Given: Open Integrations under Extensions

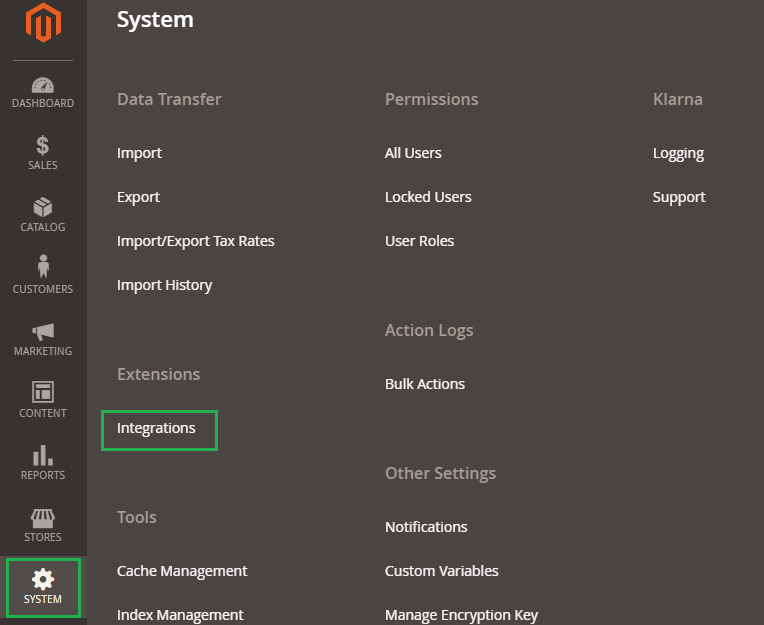Looking at the screenshot, I should pos(156,428).
